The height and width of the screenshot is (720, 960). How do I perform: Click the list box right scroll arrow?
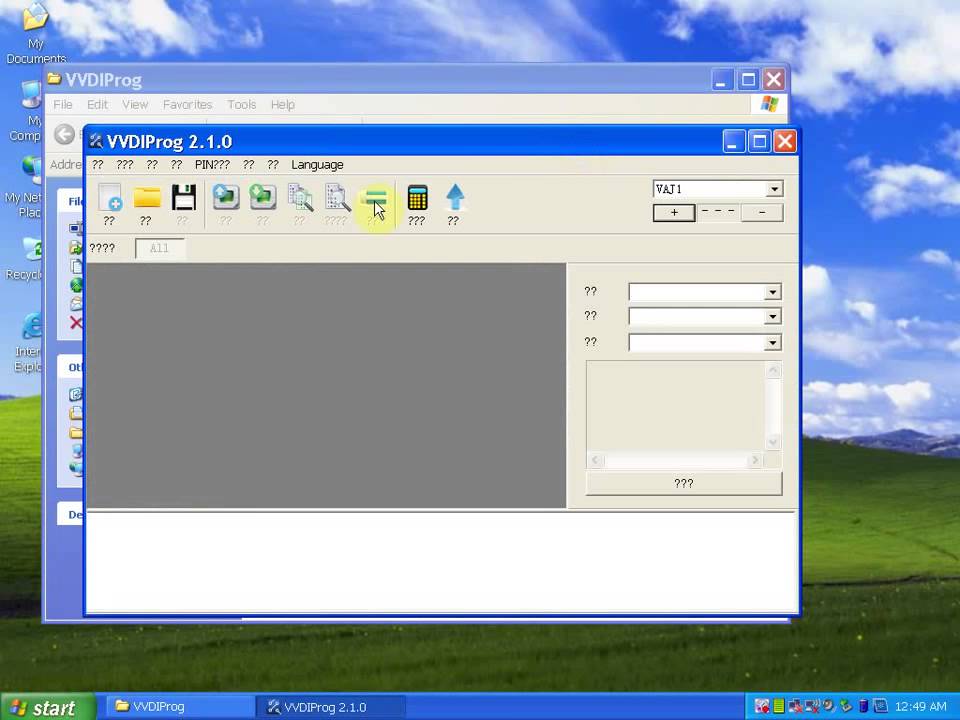click(756, 460)
